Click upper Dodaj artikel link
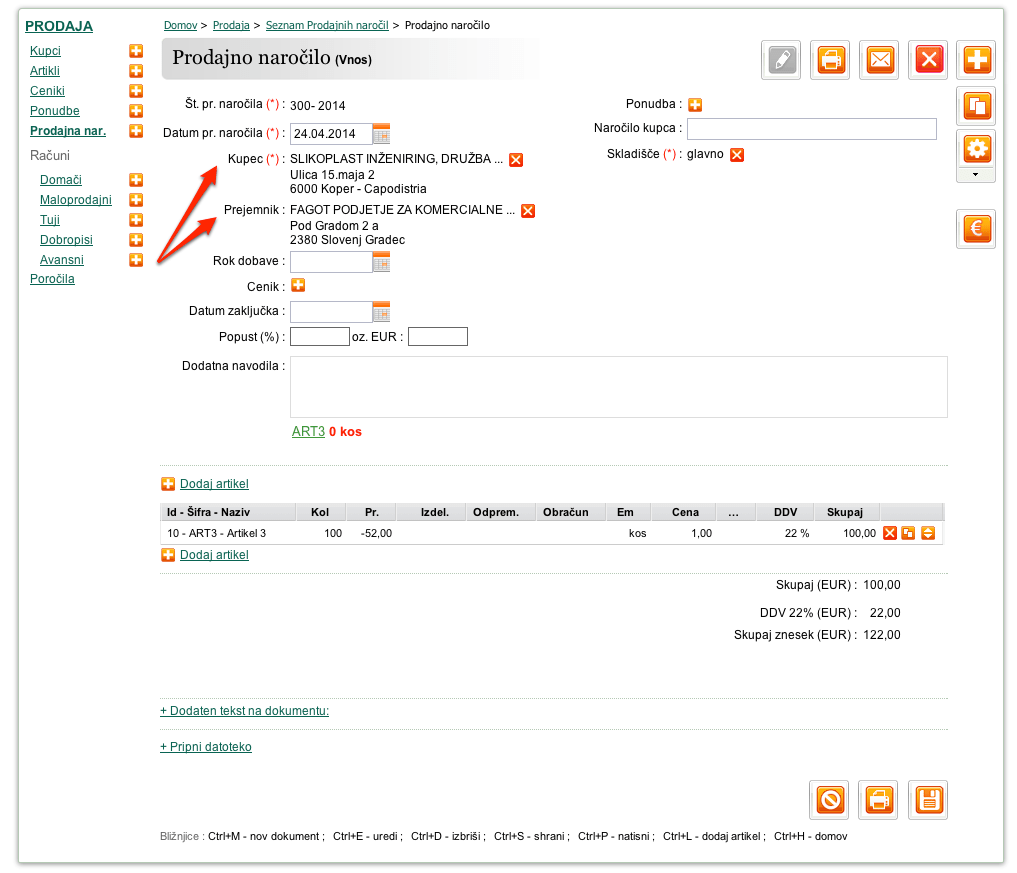 point(214,484)
